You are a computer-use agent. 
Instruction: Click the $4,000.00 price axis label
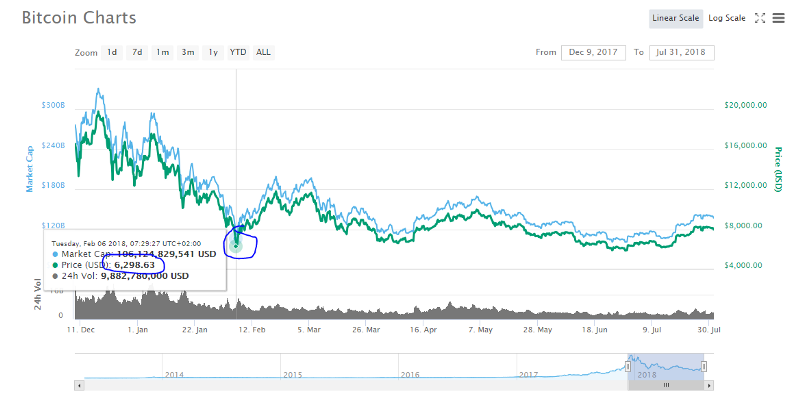pos(745,265)
